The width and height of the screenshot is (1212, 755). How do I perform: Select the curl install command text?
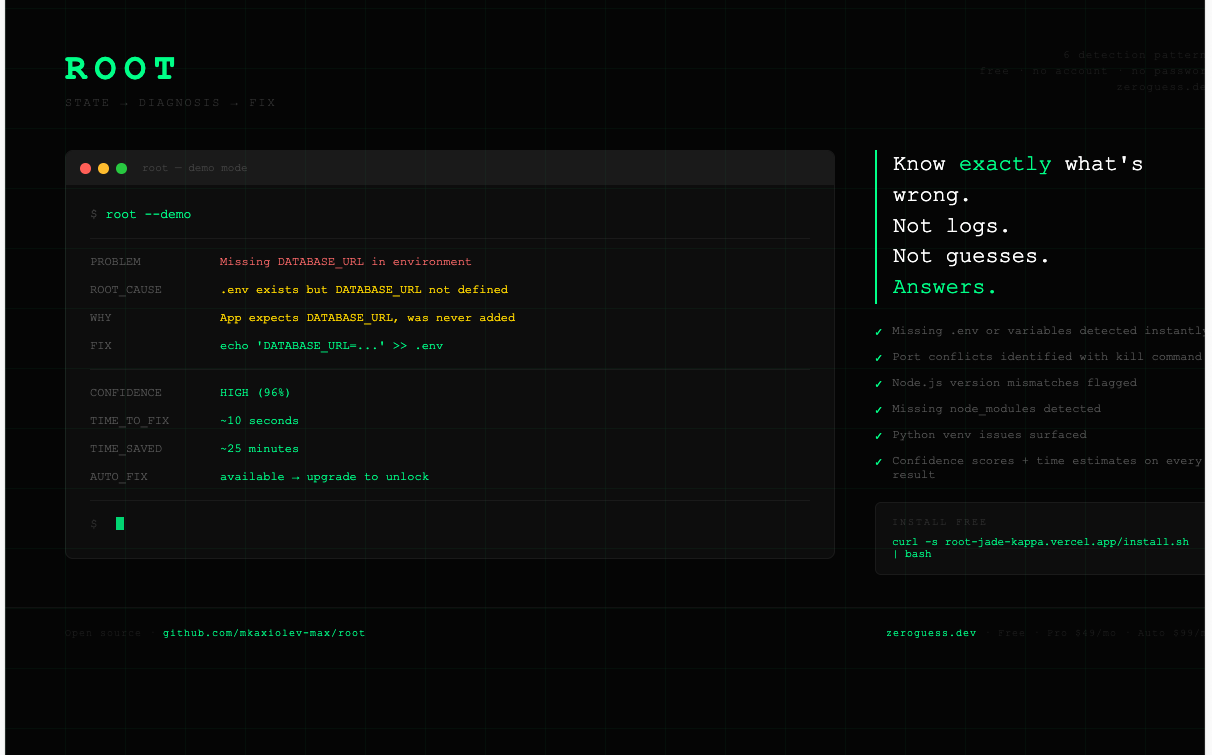tap(1040, 548)
